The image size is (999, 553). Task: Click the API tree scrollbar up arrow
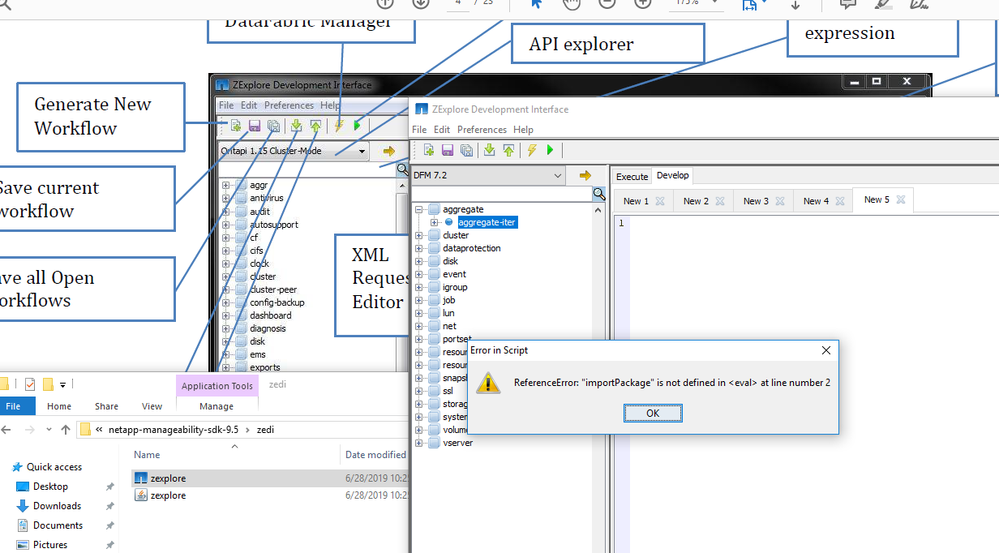click(598, 210)
